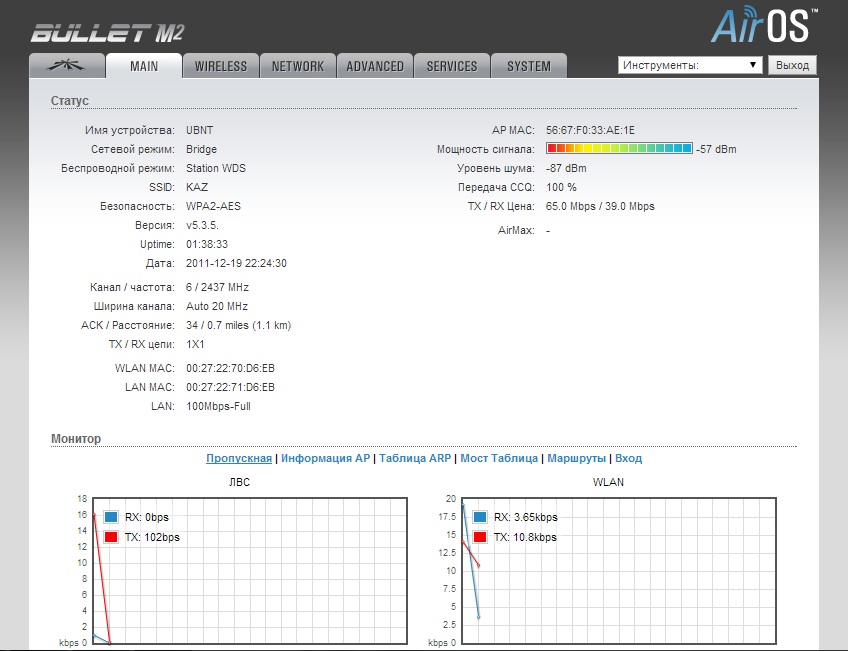
Task: Click the firmware version v5.3.5.
Action: pyautogui.click(x=202, y=225)
